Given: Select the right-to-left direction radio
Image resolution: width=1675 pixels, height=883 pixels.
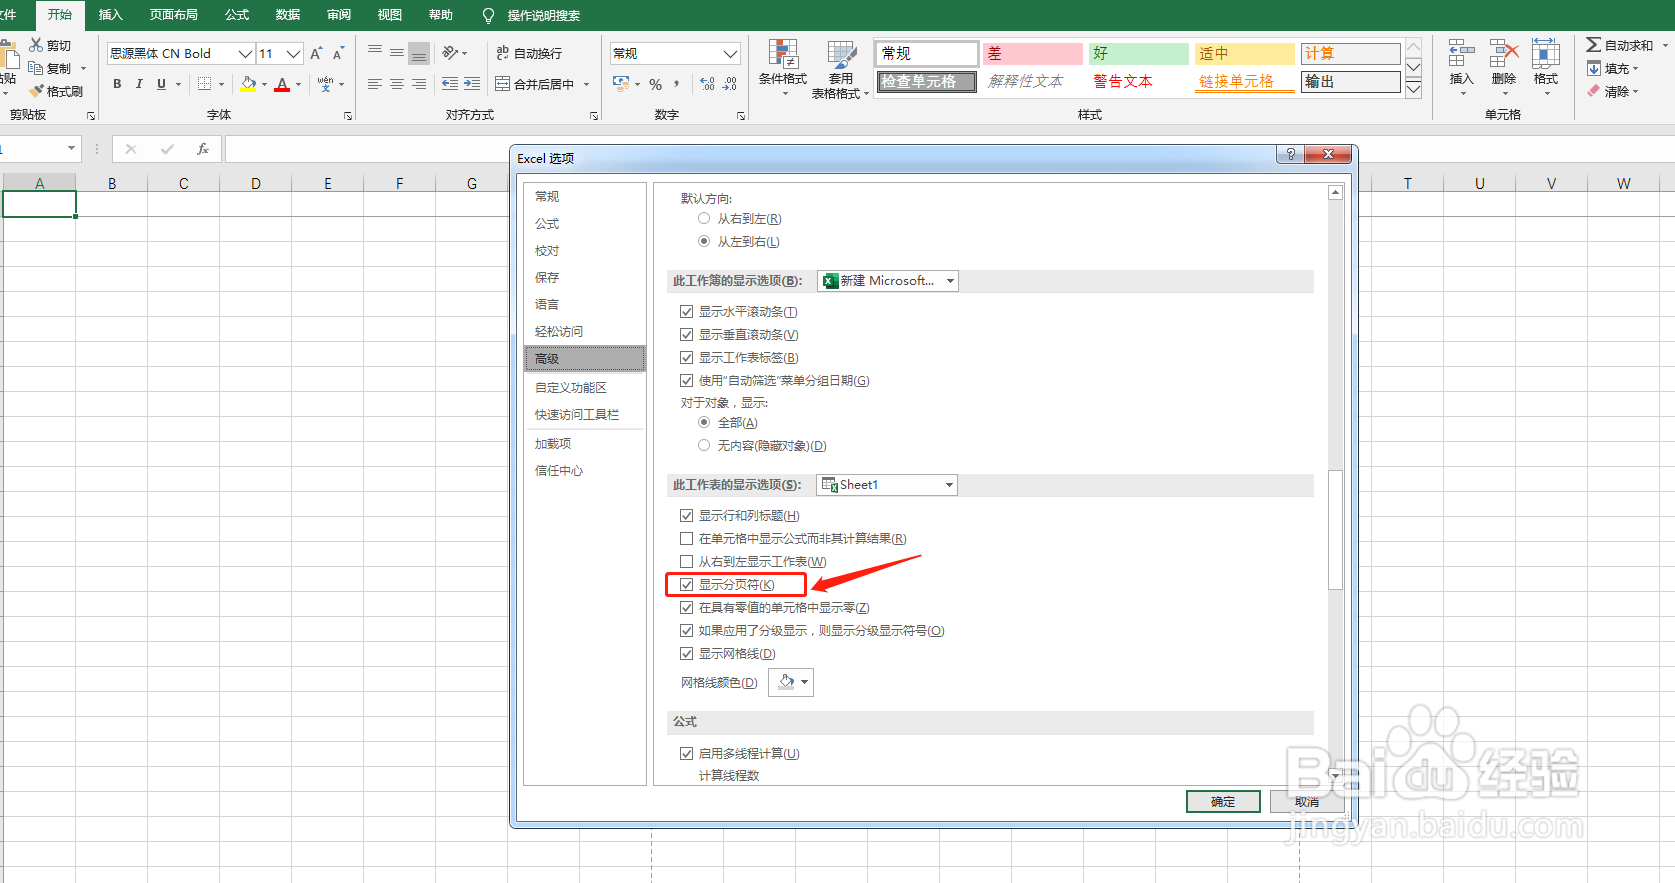Looking at the screenshot, I should click(x=704, y=218).
